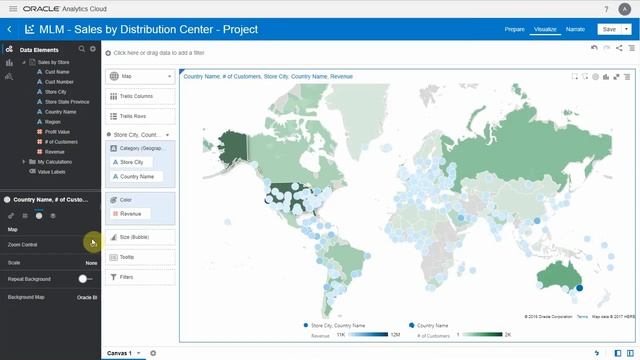This screenshot has width=640, height=360.
Task: Open the user profile avatar
Action: 624,9
